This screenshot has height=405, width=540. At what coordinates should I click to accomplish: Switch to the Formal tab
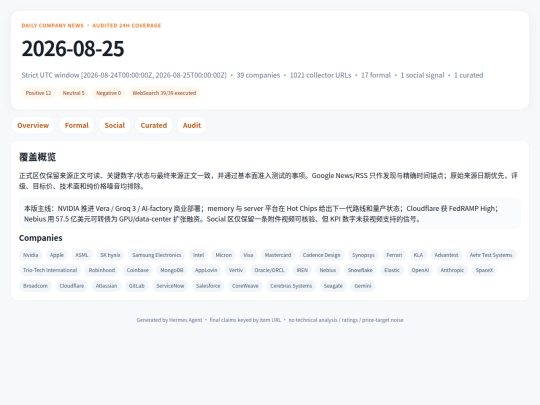pyautogui.click(x=76, y=125)
